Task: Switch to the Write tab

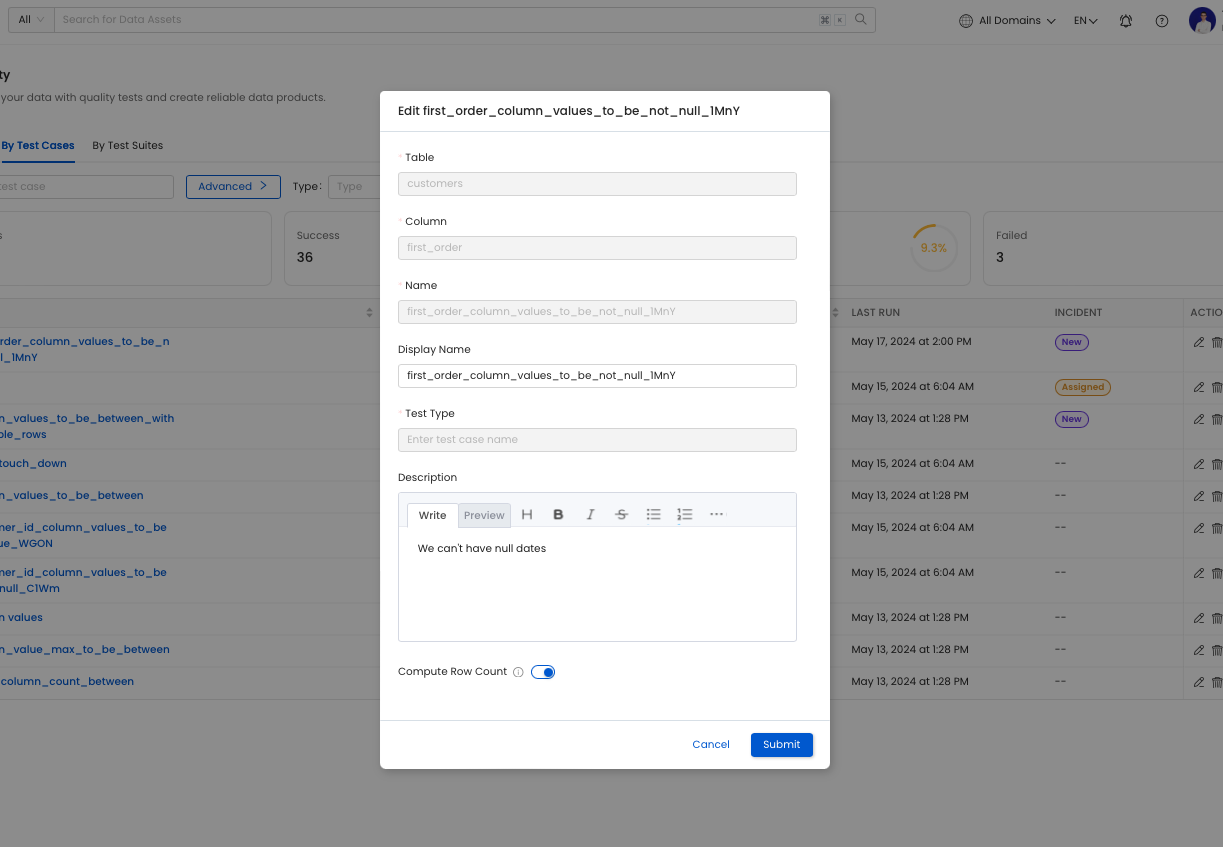Action: tap(432, 515)
